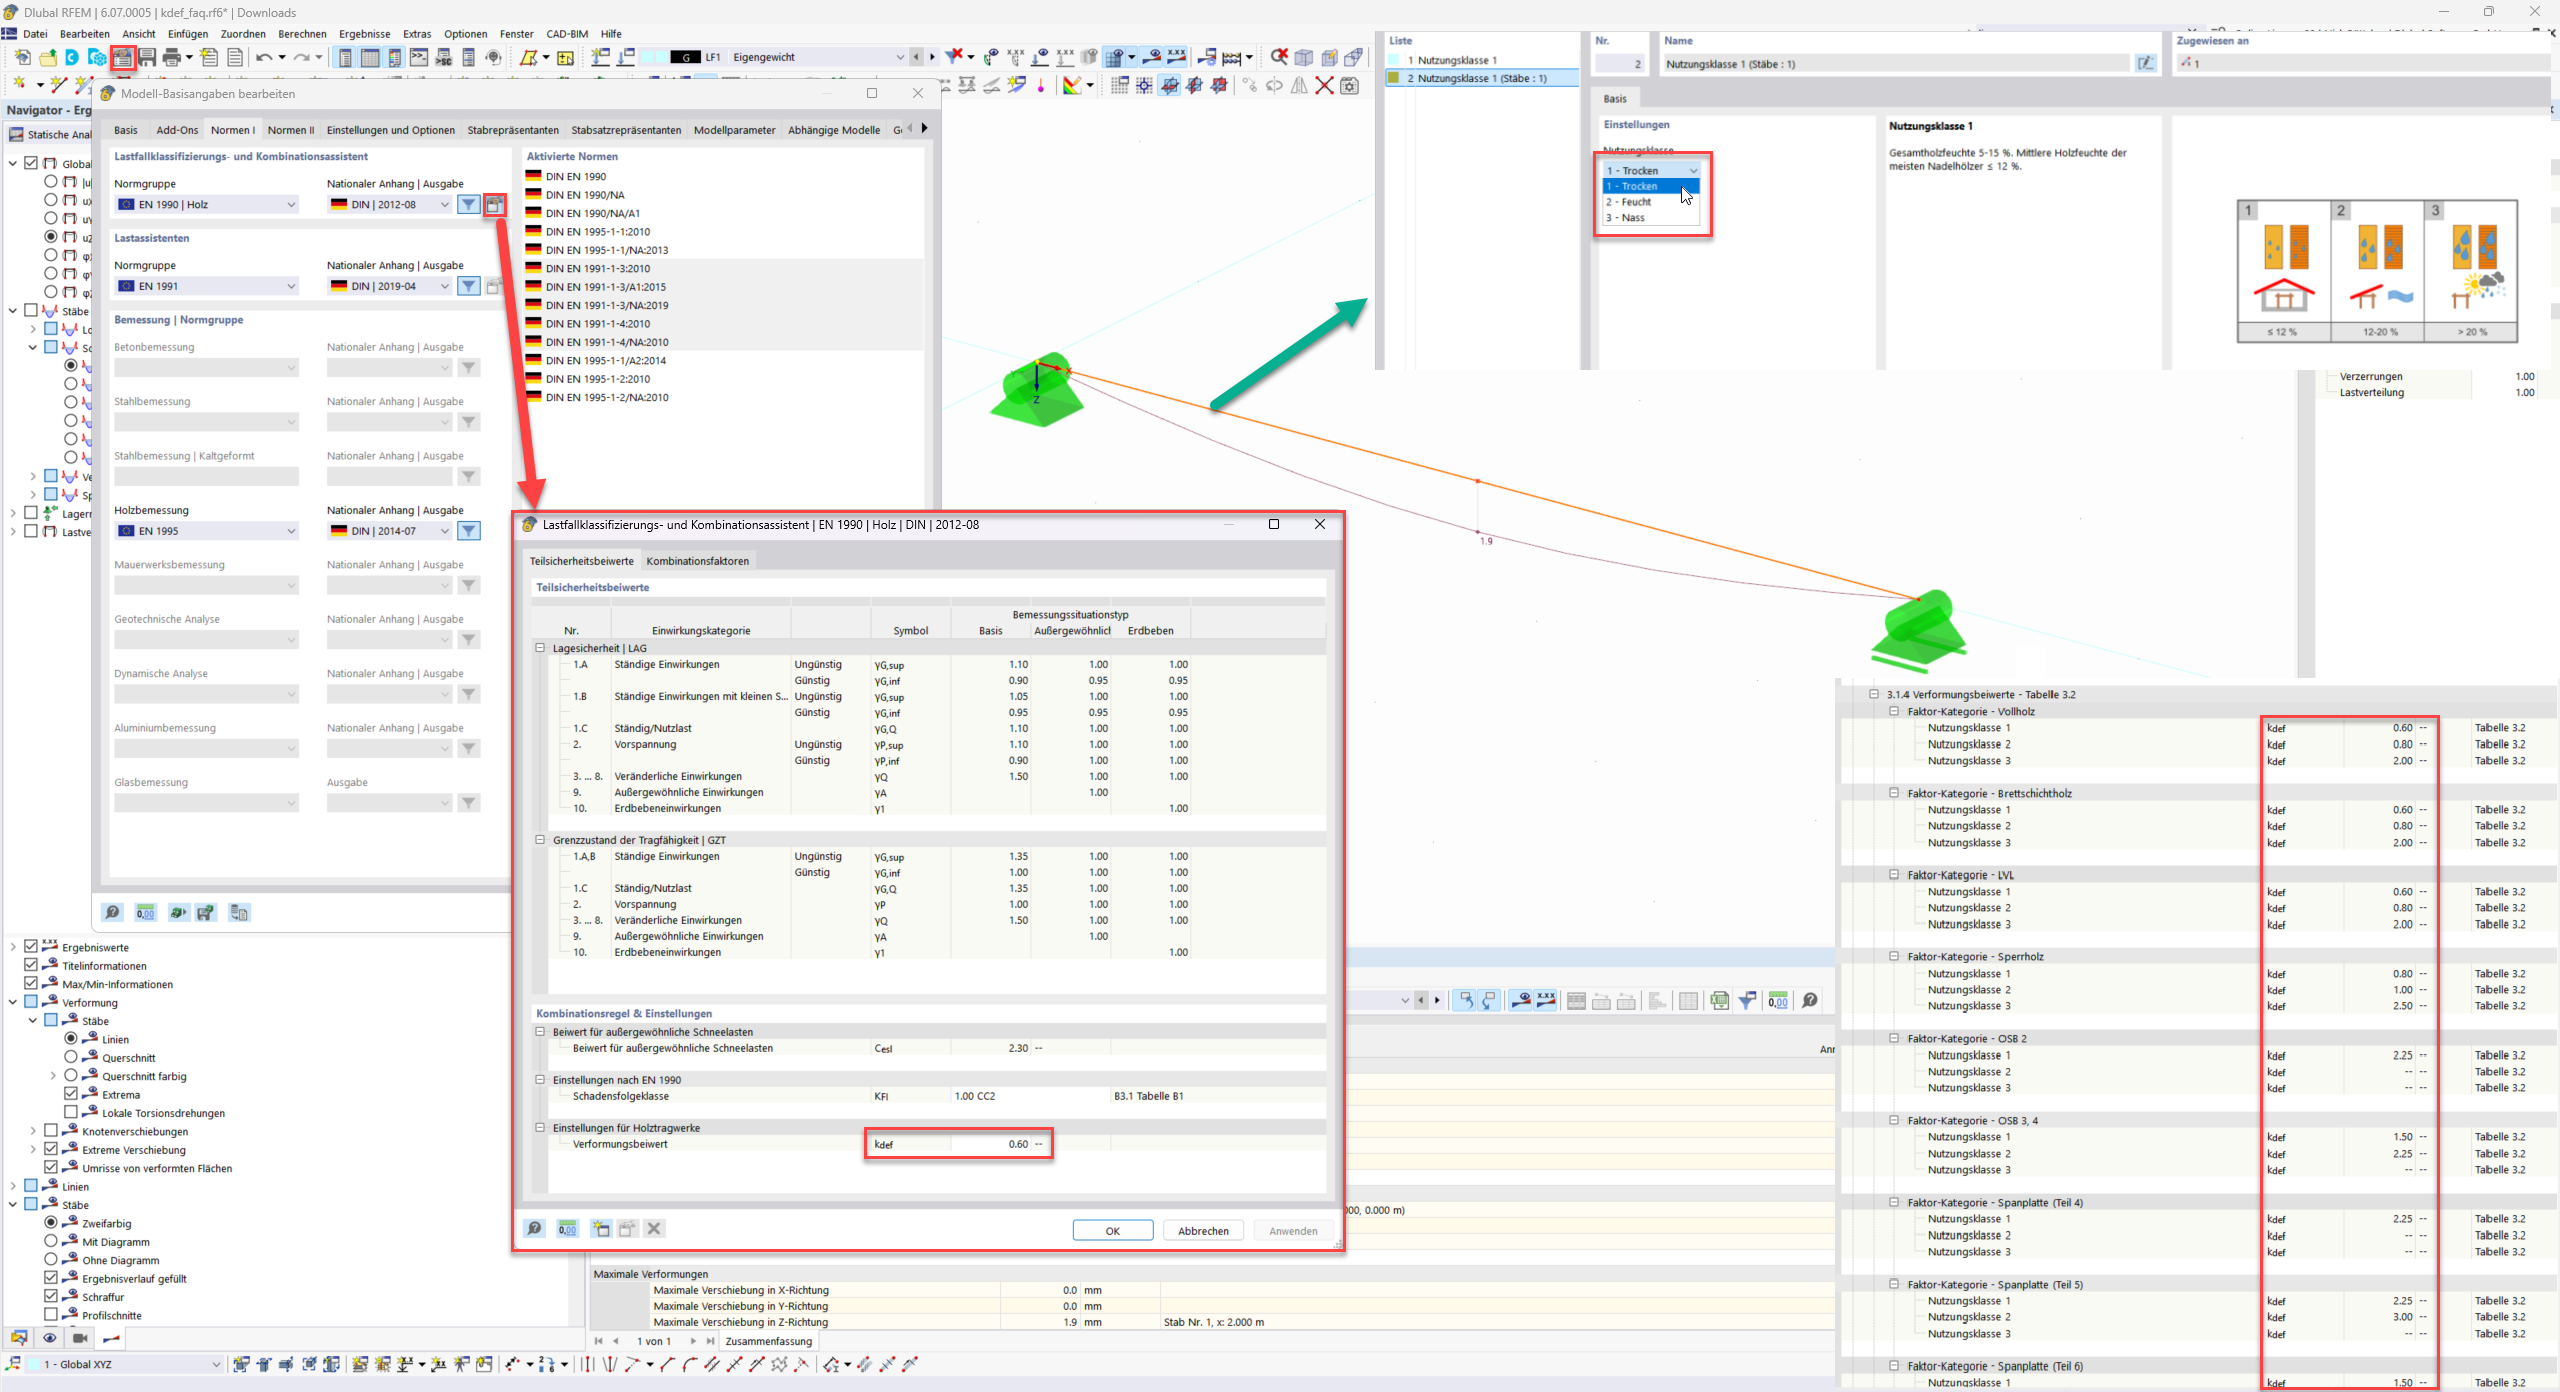The width and height of the screenshot is (2560, 1392).
Task: Click next load case arrow in main toolbar
Action: [x=932, y=57]
